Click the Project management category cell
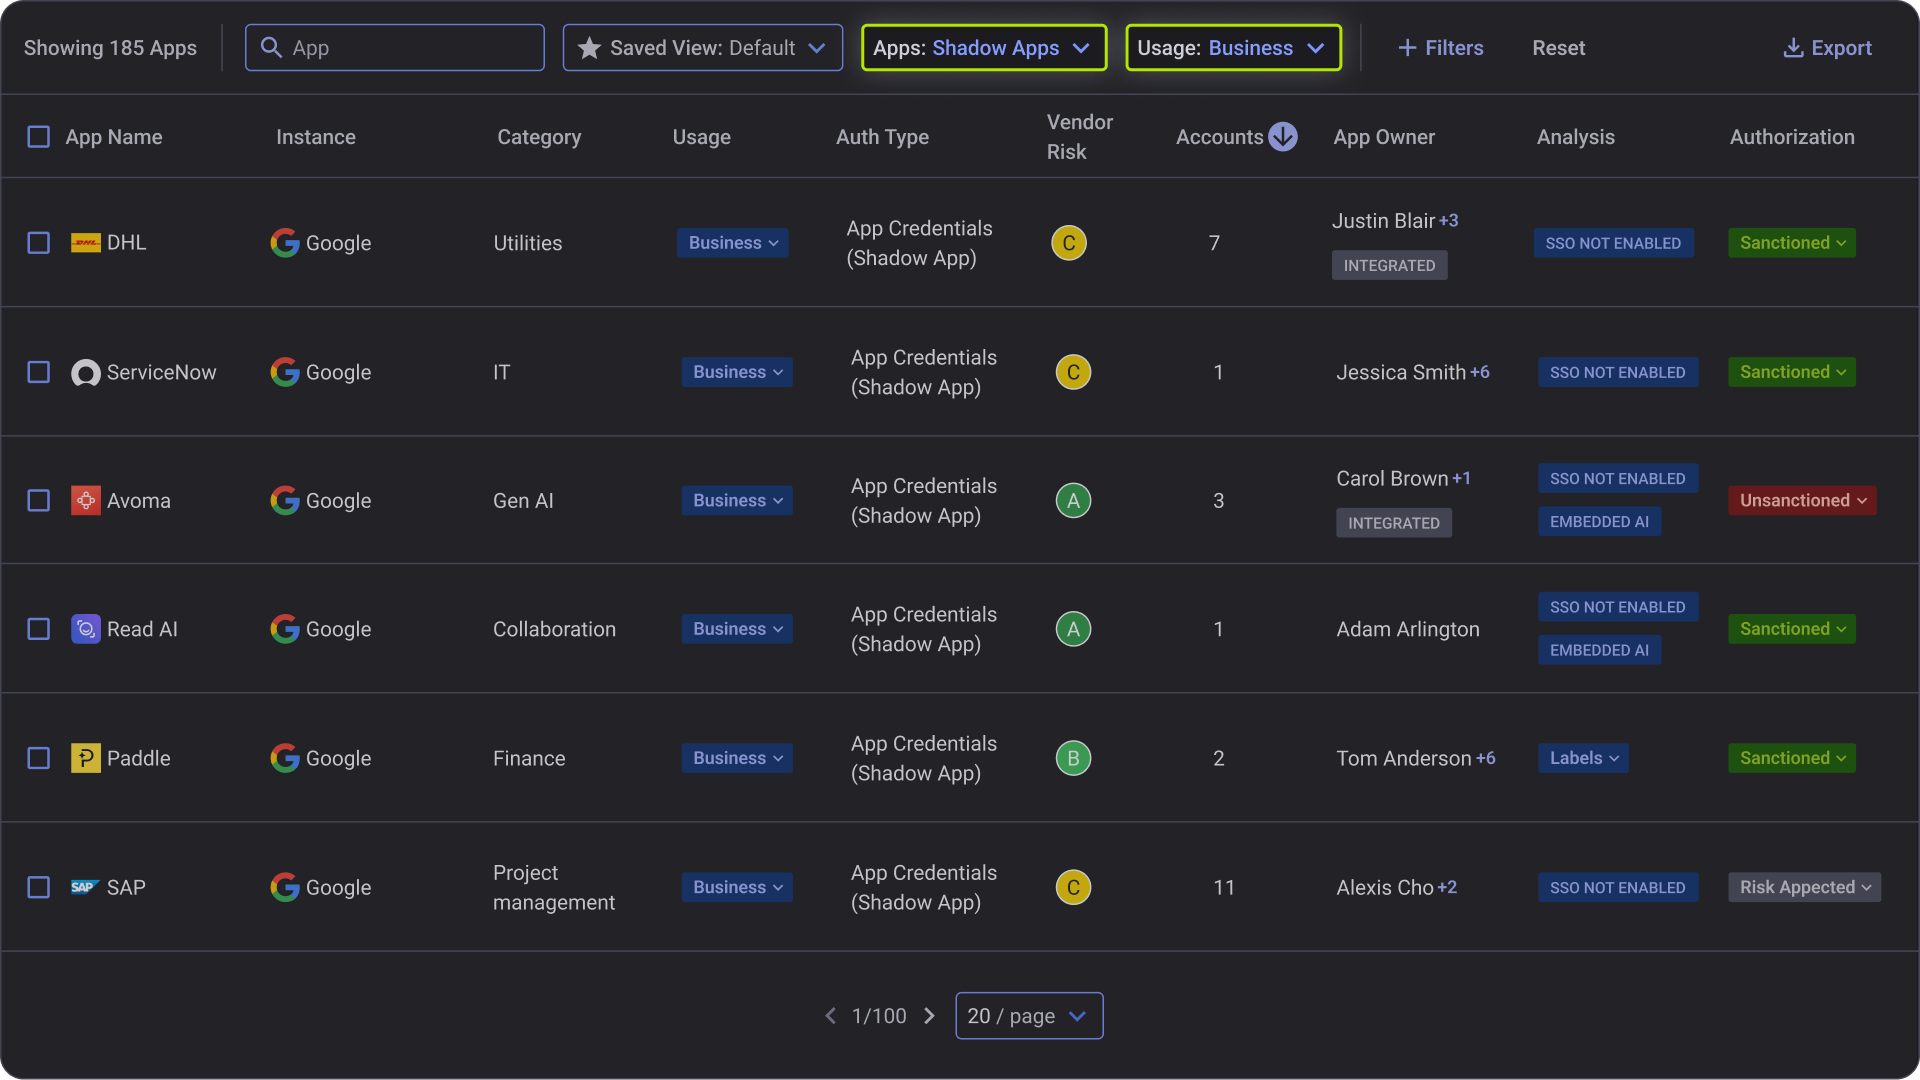This screenshot has width=1920, height=1080. point(554,887)
